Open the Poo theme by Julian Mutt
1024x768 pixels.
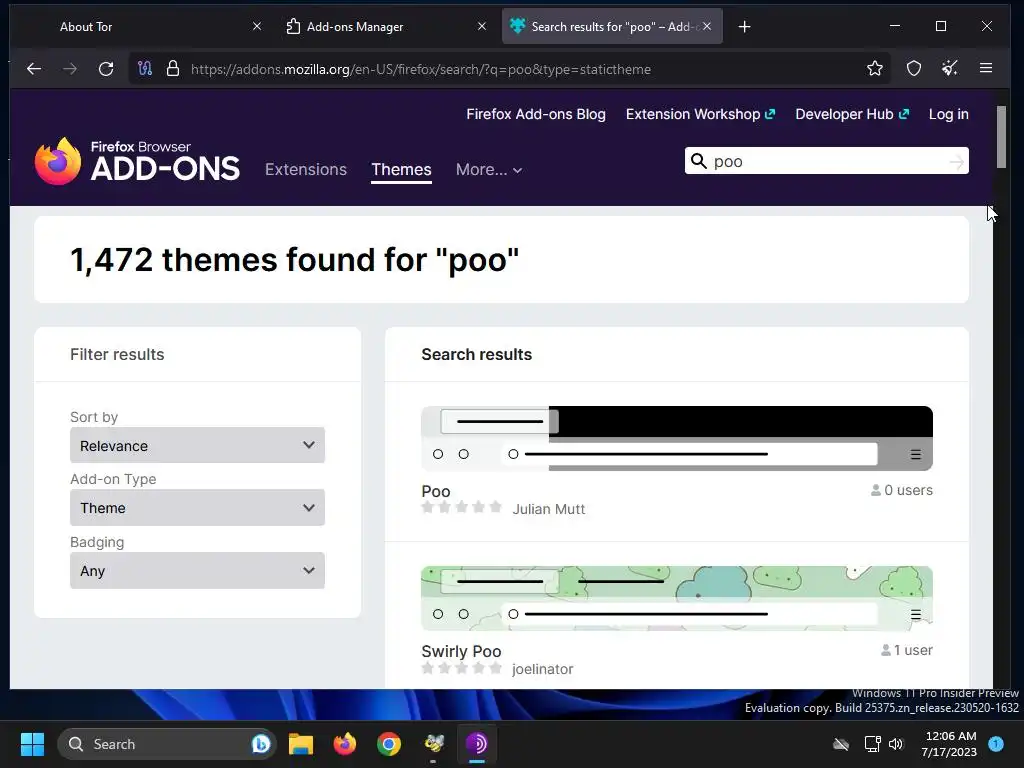click(436, 491)
